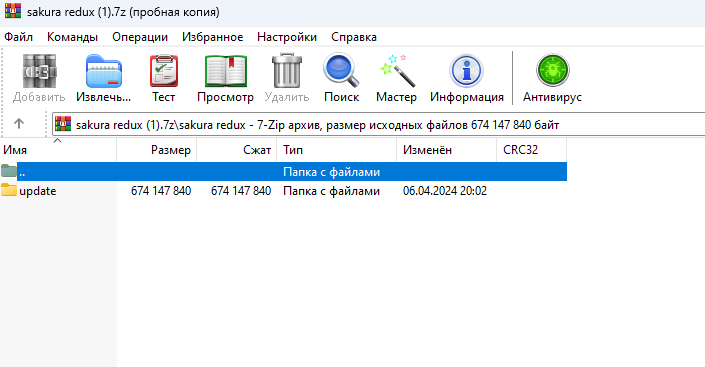Sort by the CRC32 column header
Screen dimensions: 705x367
coord(531,150)
